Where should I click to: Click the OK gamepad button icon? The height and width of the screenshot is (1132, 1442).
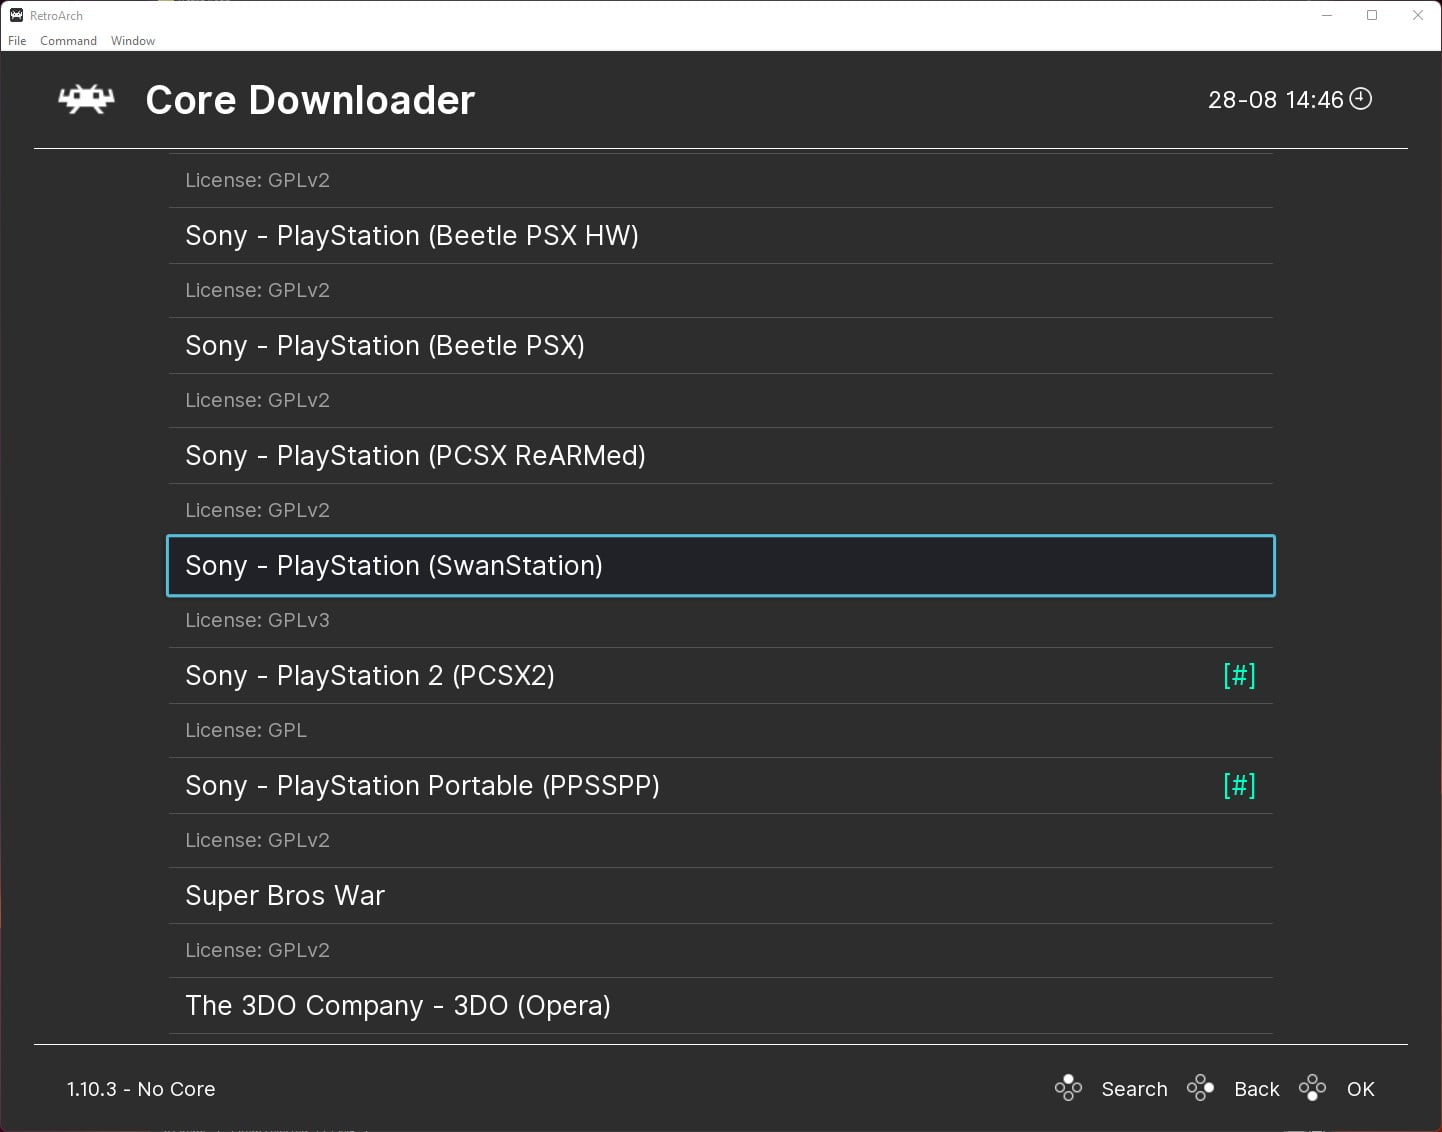pyautogui.click(x=1313, y=1087)
